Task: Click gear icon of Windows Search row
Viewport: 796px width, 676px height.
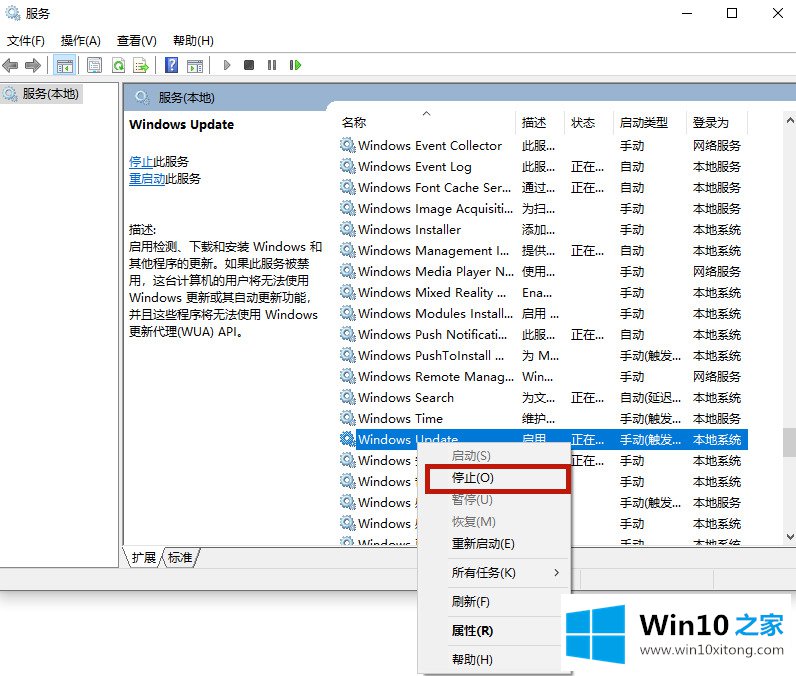Action: (x=347, y=397)
